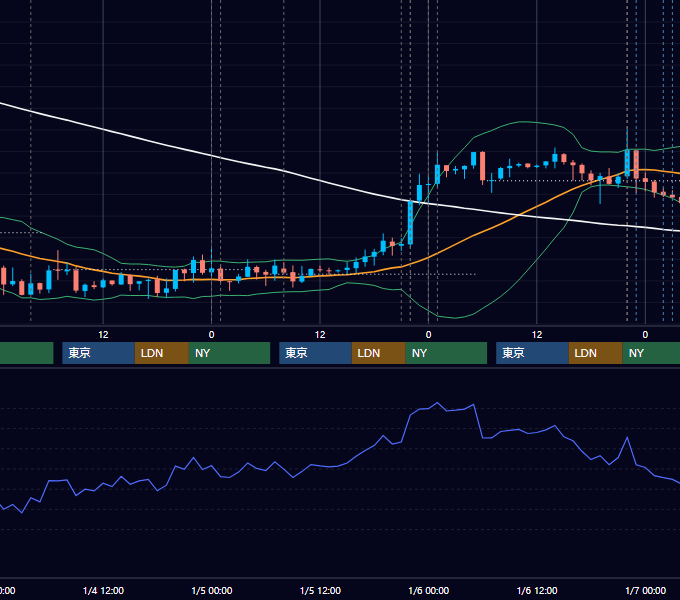The width and height of the screenshot is (680, 600).
Task: Select the 東京 session block on 1/5
Action: coord(315,353)
